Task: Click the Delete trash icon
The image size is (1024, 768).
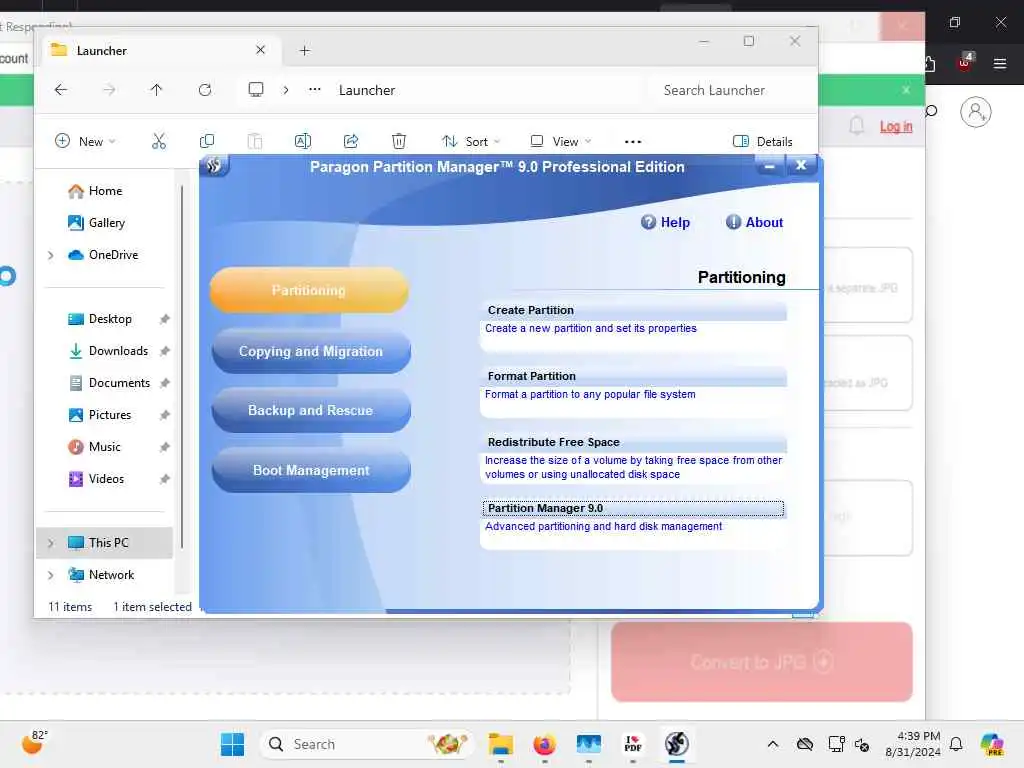Action: pyautogui.click(x=399, y=141)
